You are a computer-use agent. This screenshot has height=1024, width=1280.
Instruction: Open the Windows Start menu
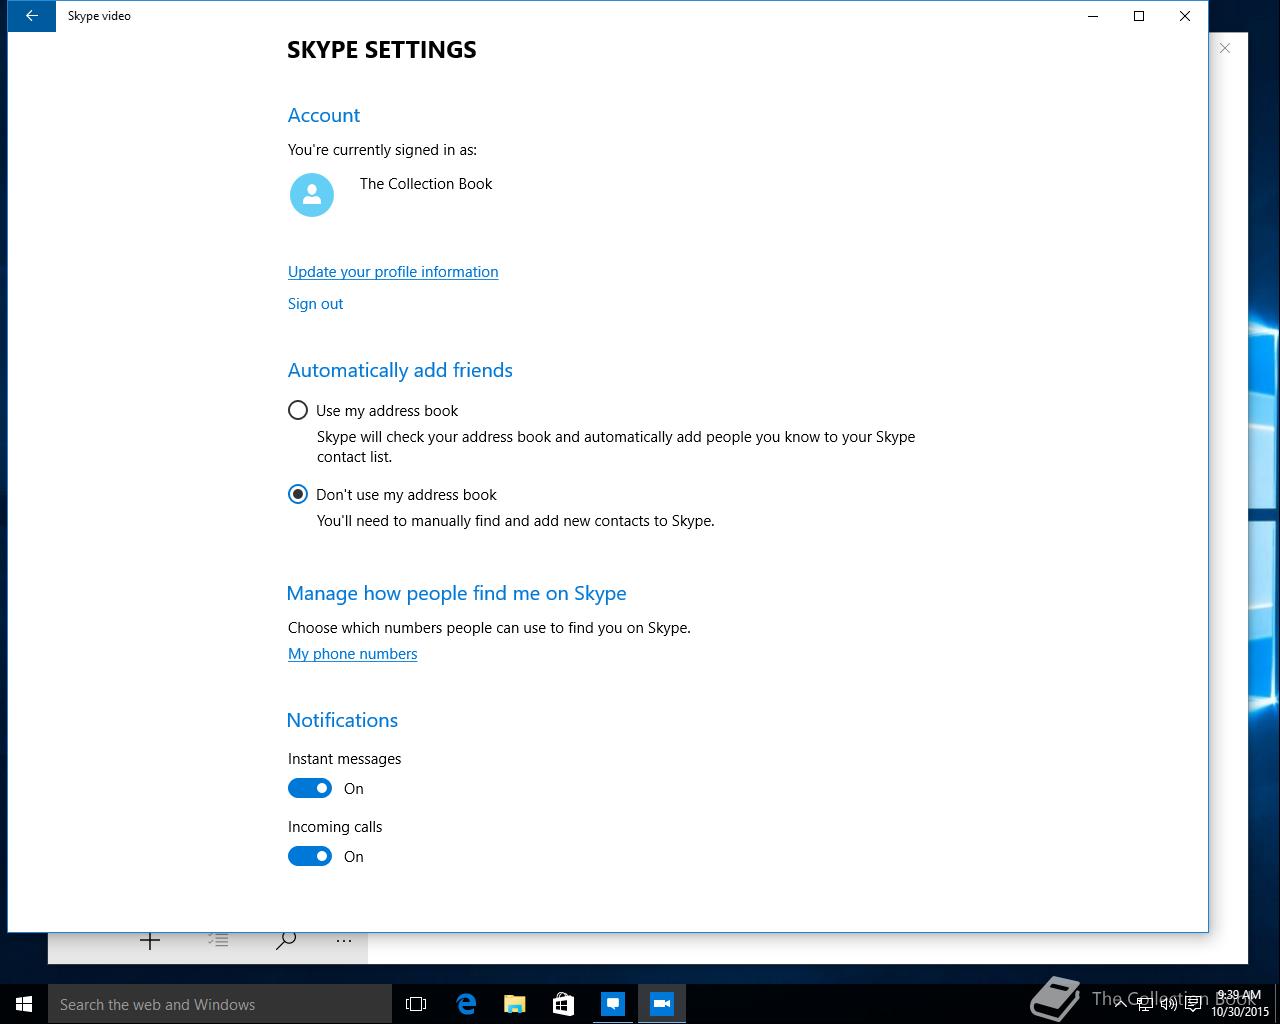pyautogui.click(x=24, y=1004)
